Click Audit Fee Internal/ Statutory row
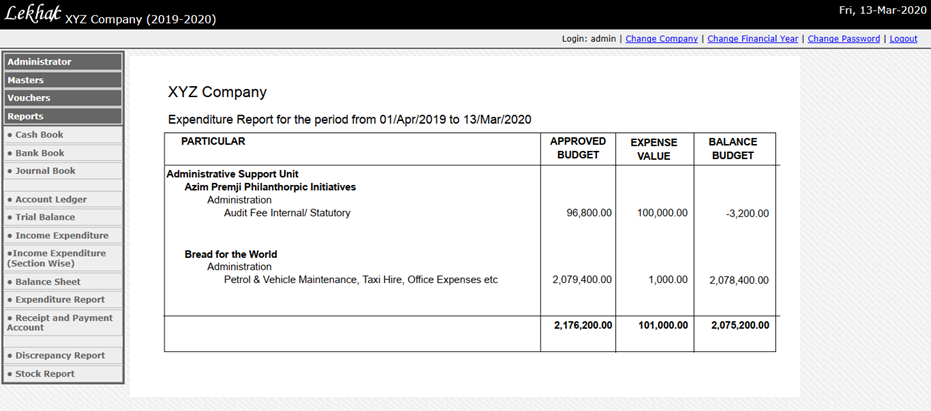The height and width of the screenshot is (411, 931). (287, 213)
